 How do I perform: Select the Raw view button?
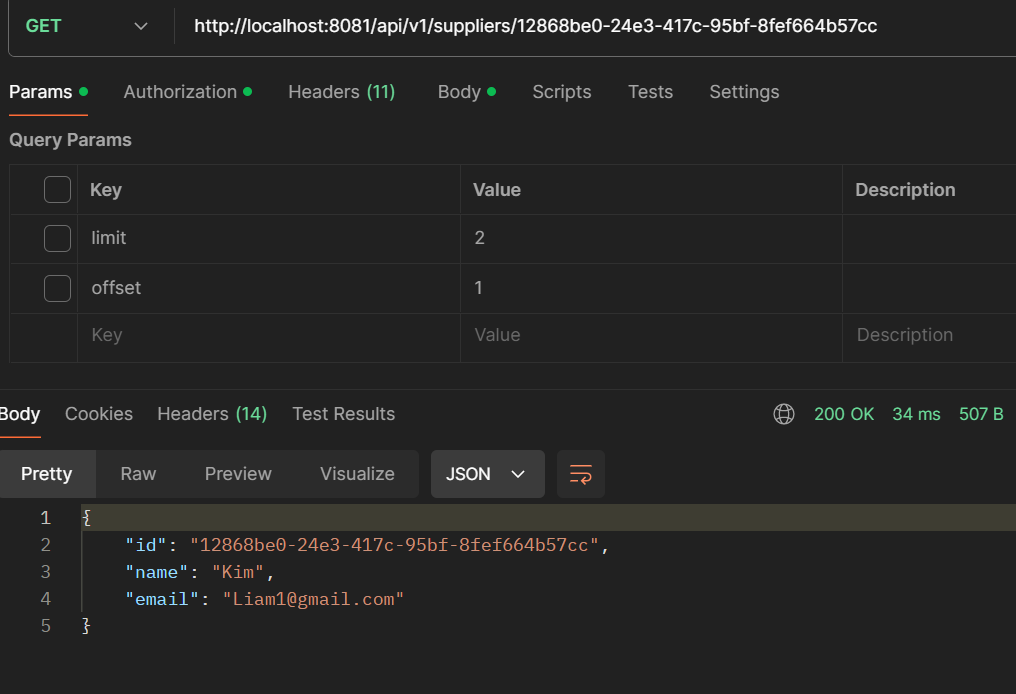point(138,474)
